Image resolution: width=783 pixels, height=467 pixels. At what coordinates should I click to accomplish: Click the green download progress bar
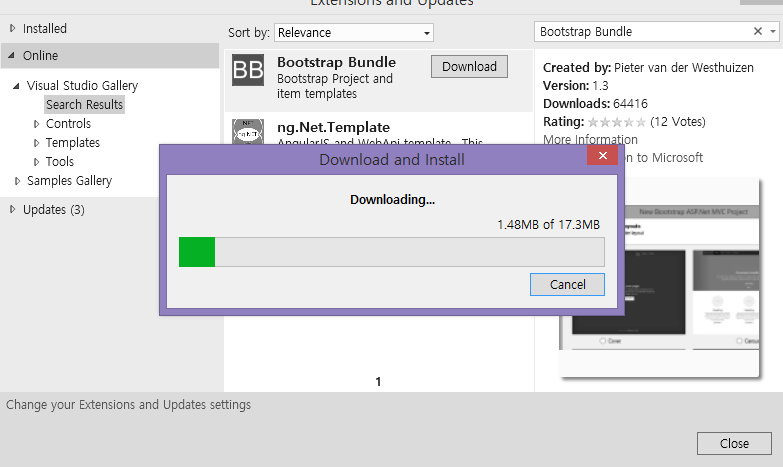197,252
